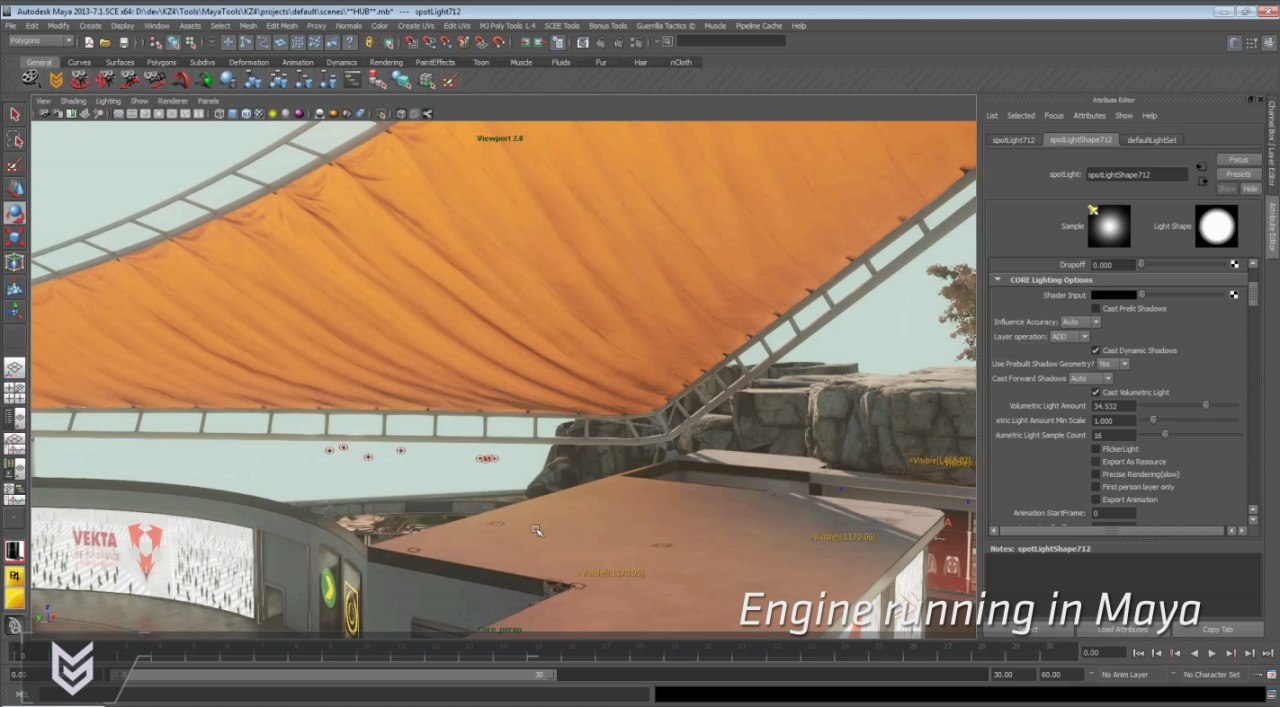
Task: Open viewport Shading menu
Action: tap(73, 101)
